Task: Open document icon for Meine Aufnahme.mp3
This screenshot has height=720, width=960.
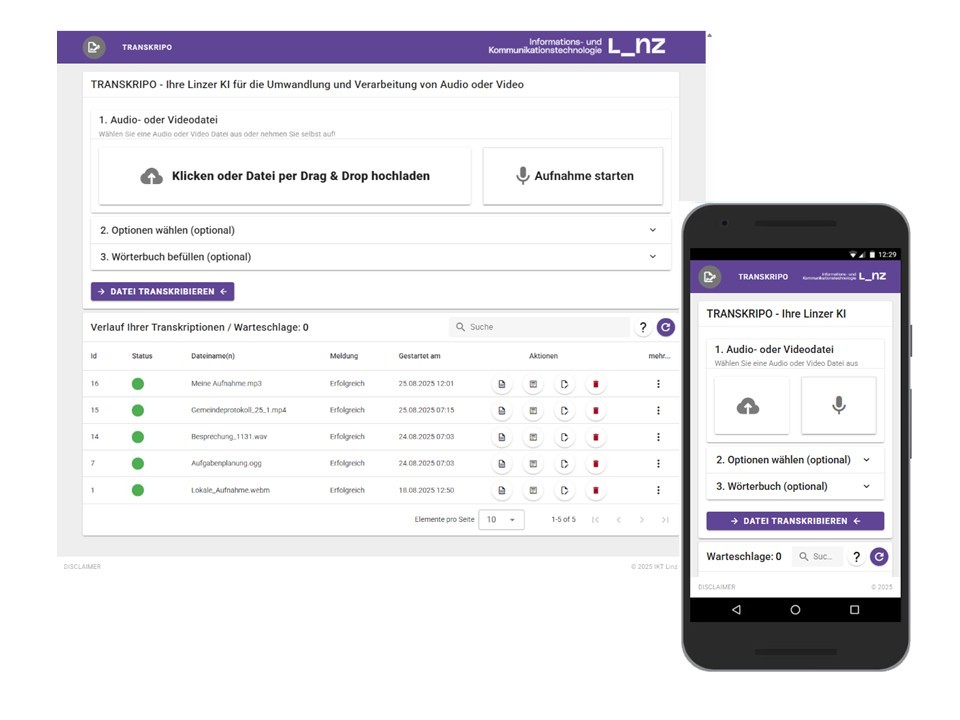Action: [x=501, y=384]
